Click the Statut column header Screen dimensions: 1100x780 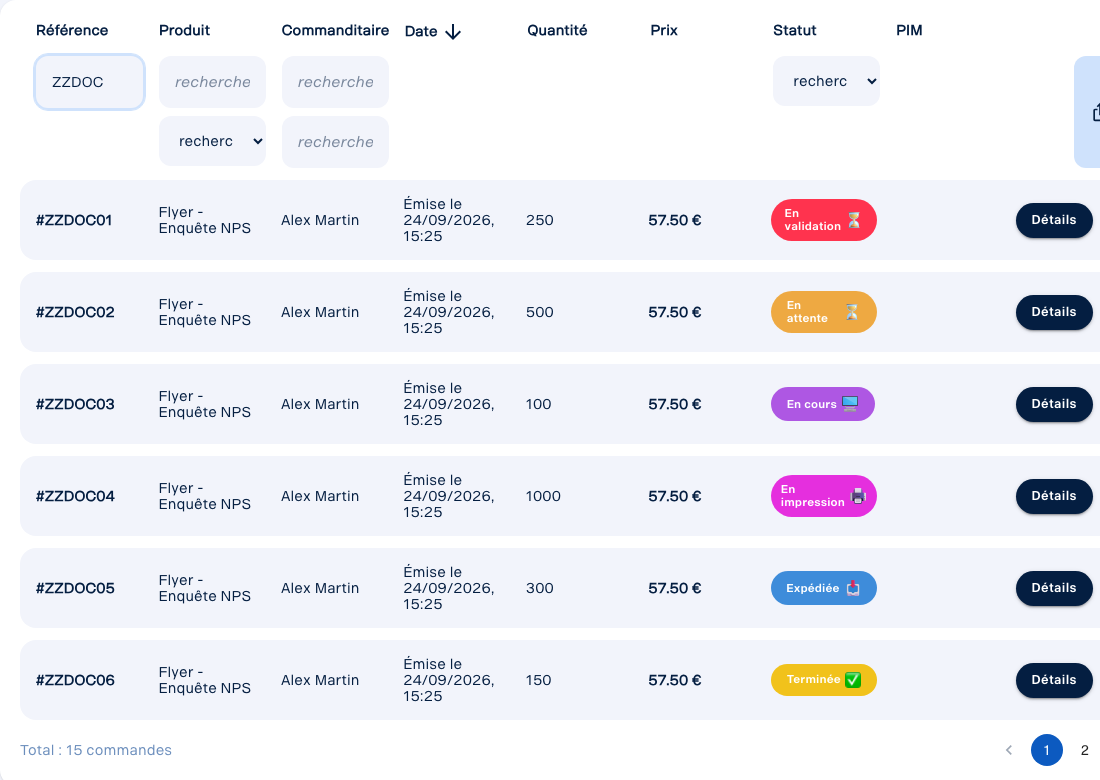[795, 30]
